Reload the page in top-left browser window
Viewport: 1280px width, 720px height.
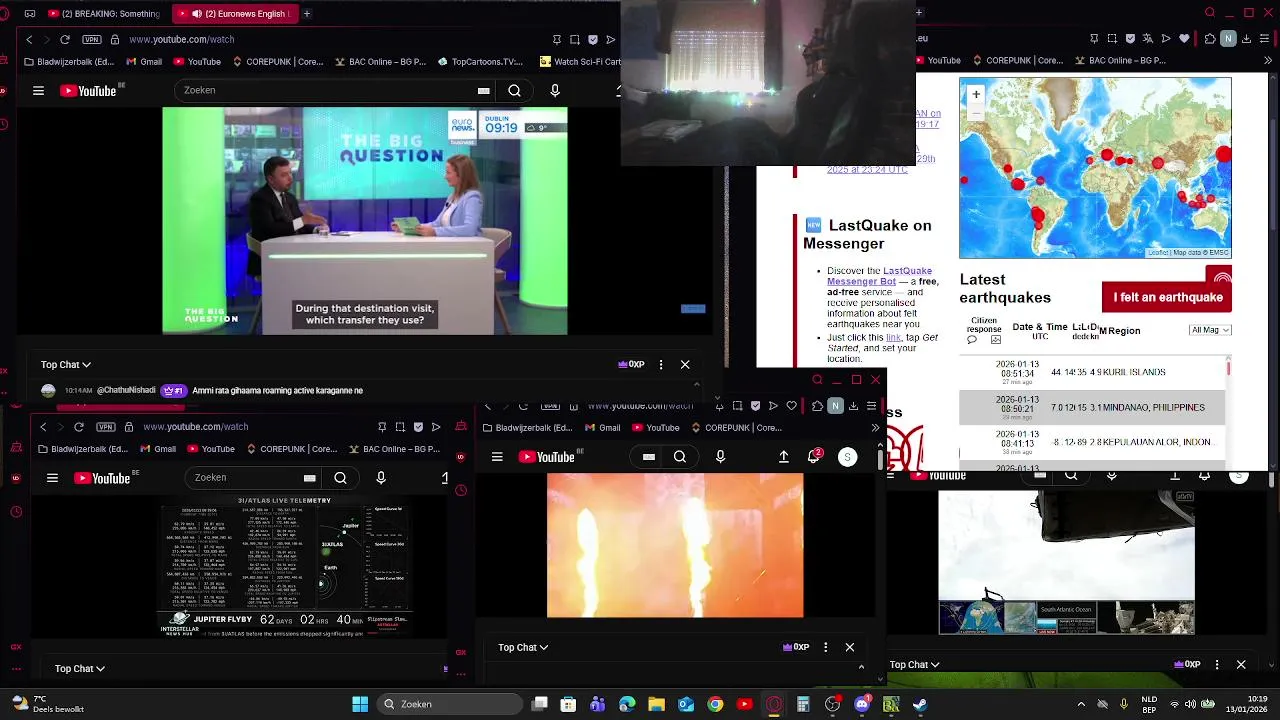coord(65,39)
